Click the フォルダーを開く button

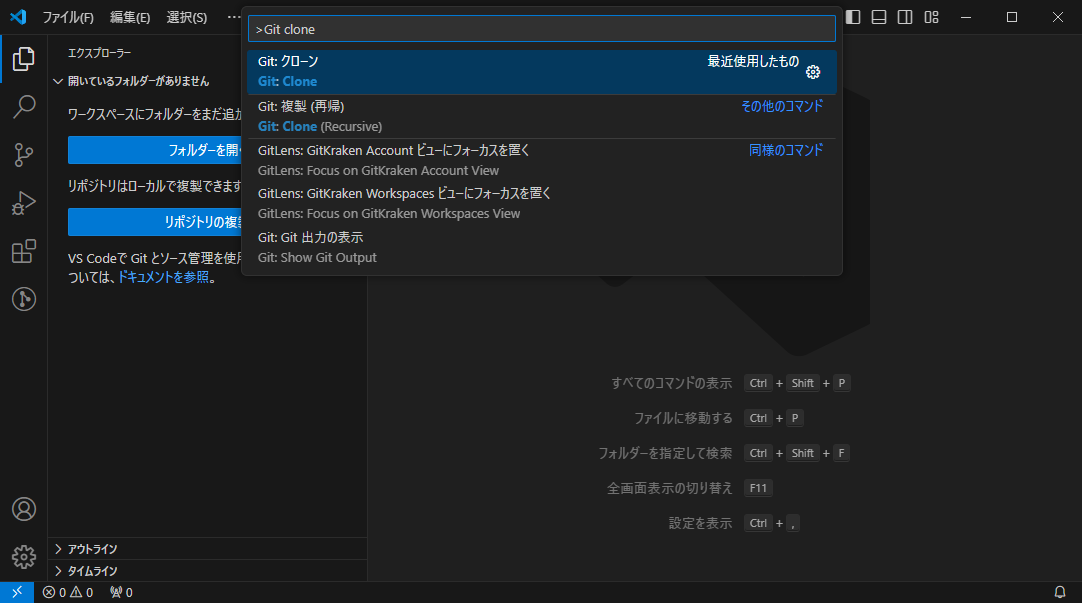pyautogui.click(x=155, y=150)
